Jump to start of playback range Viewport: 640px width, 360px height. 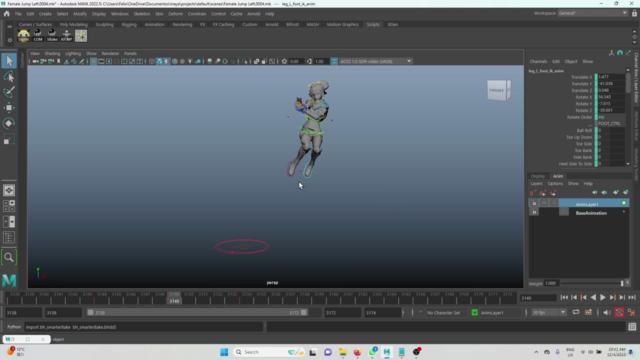point(564,298)
